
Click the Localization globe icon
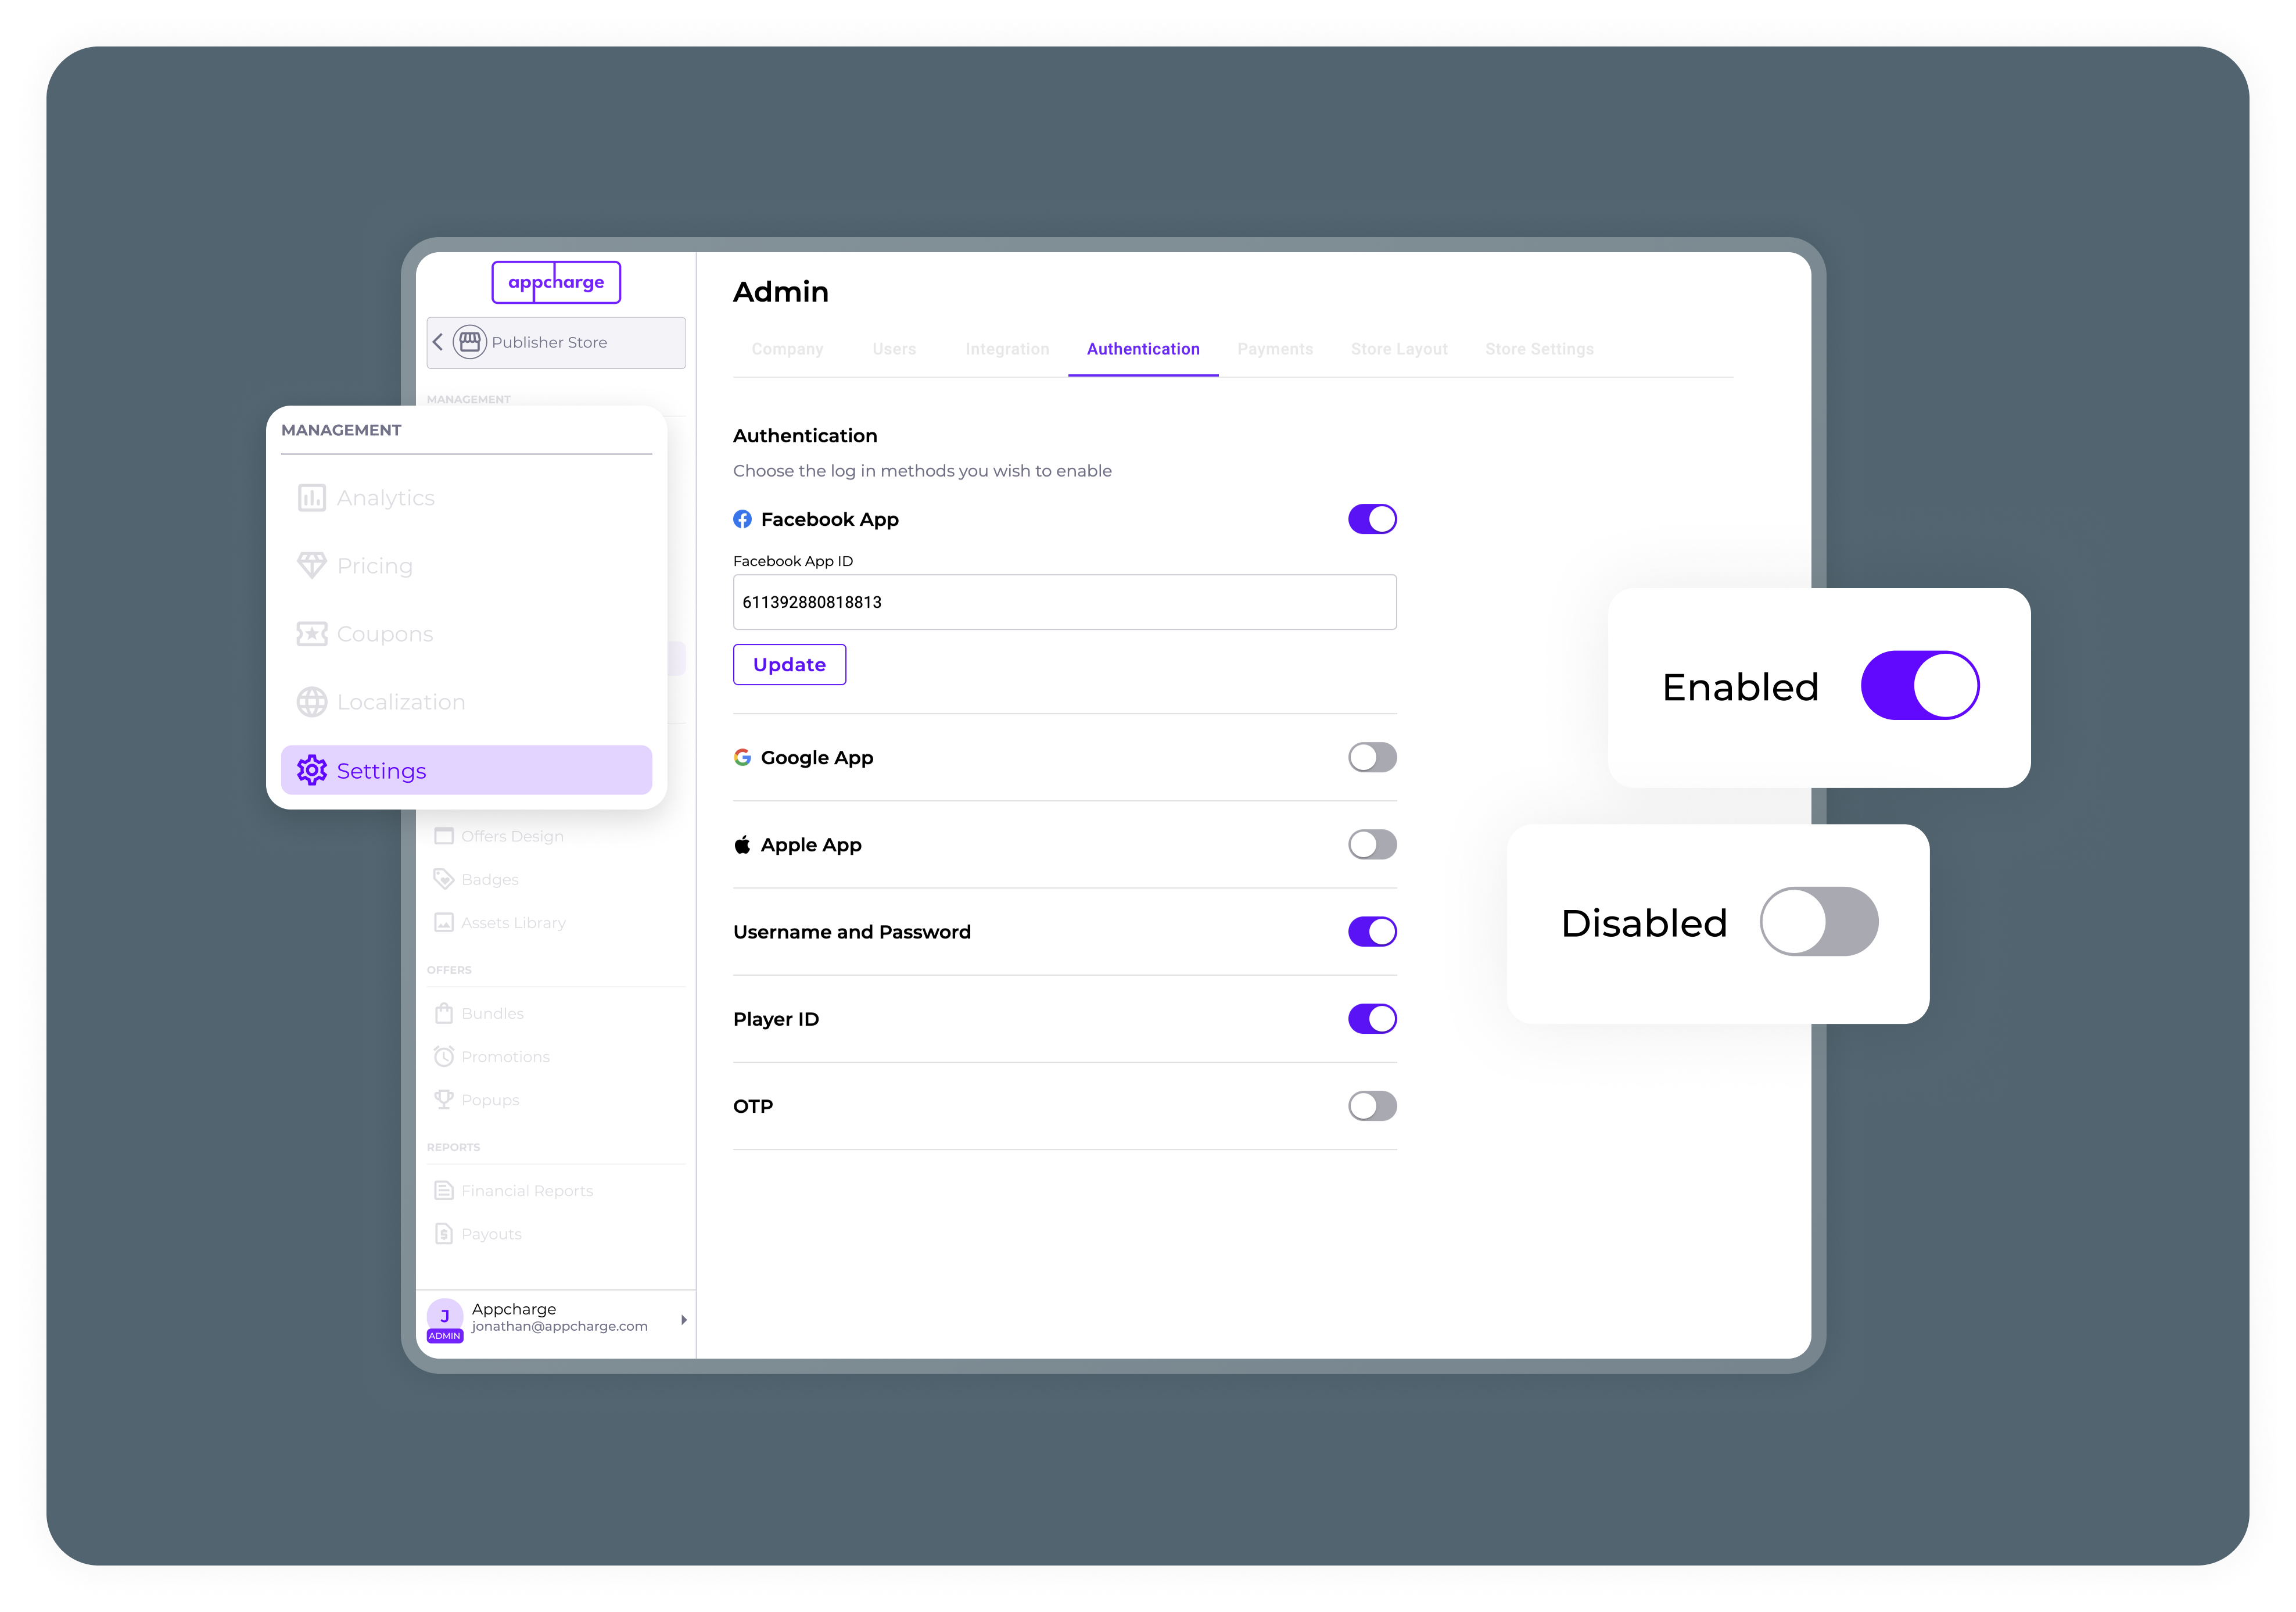pyautogui.click(x=311, y=702)
